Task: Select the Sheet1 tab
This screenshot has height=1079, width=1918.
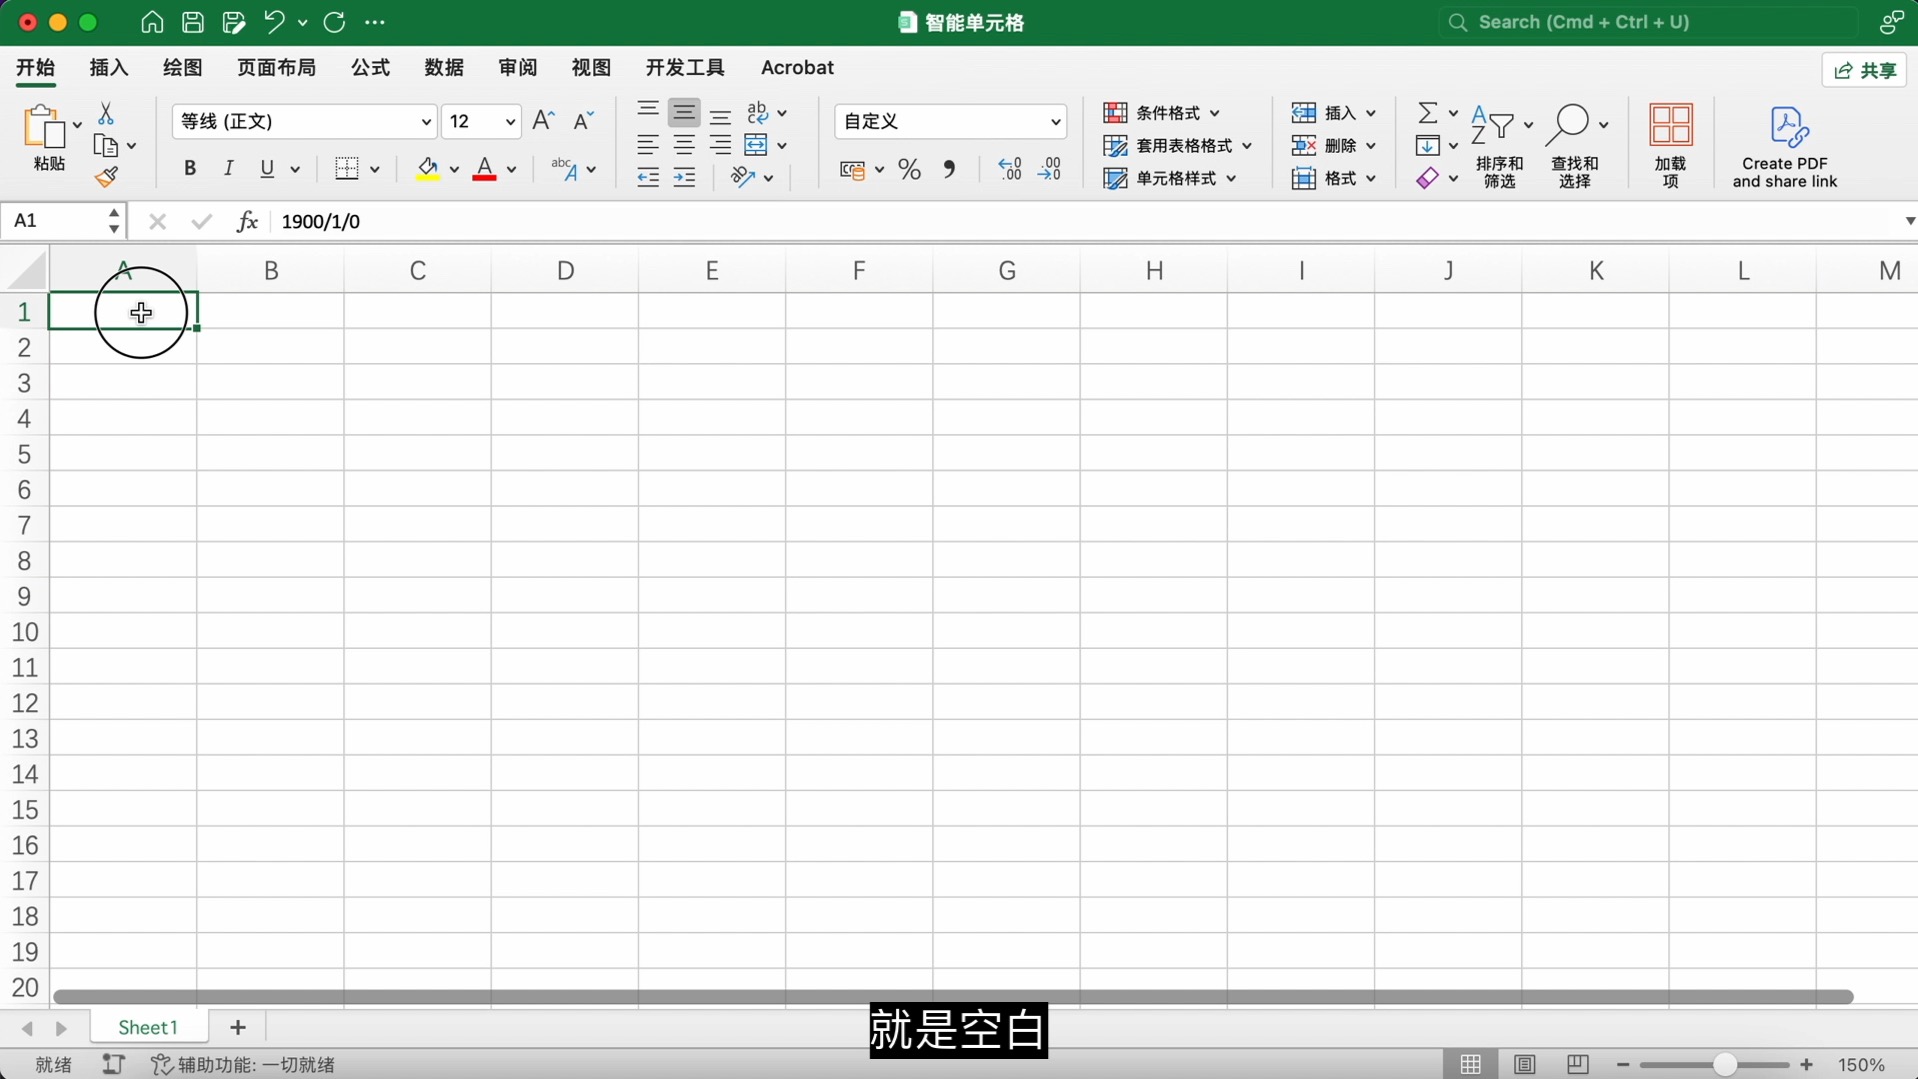Action: 148,1028
